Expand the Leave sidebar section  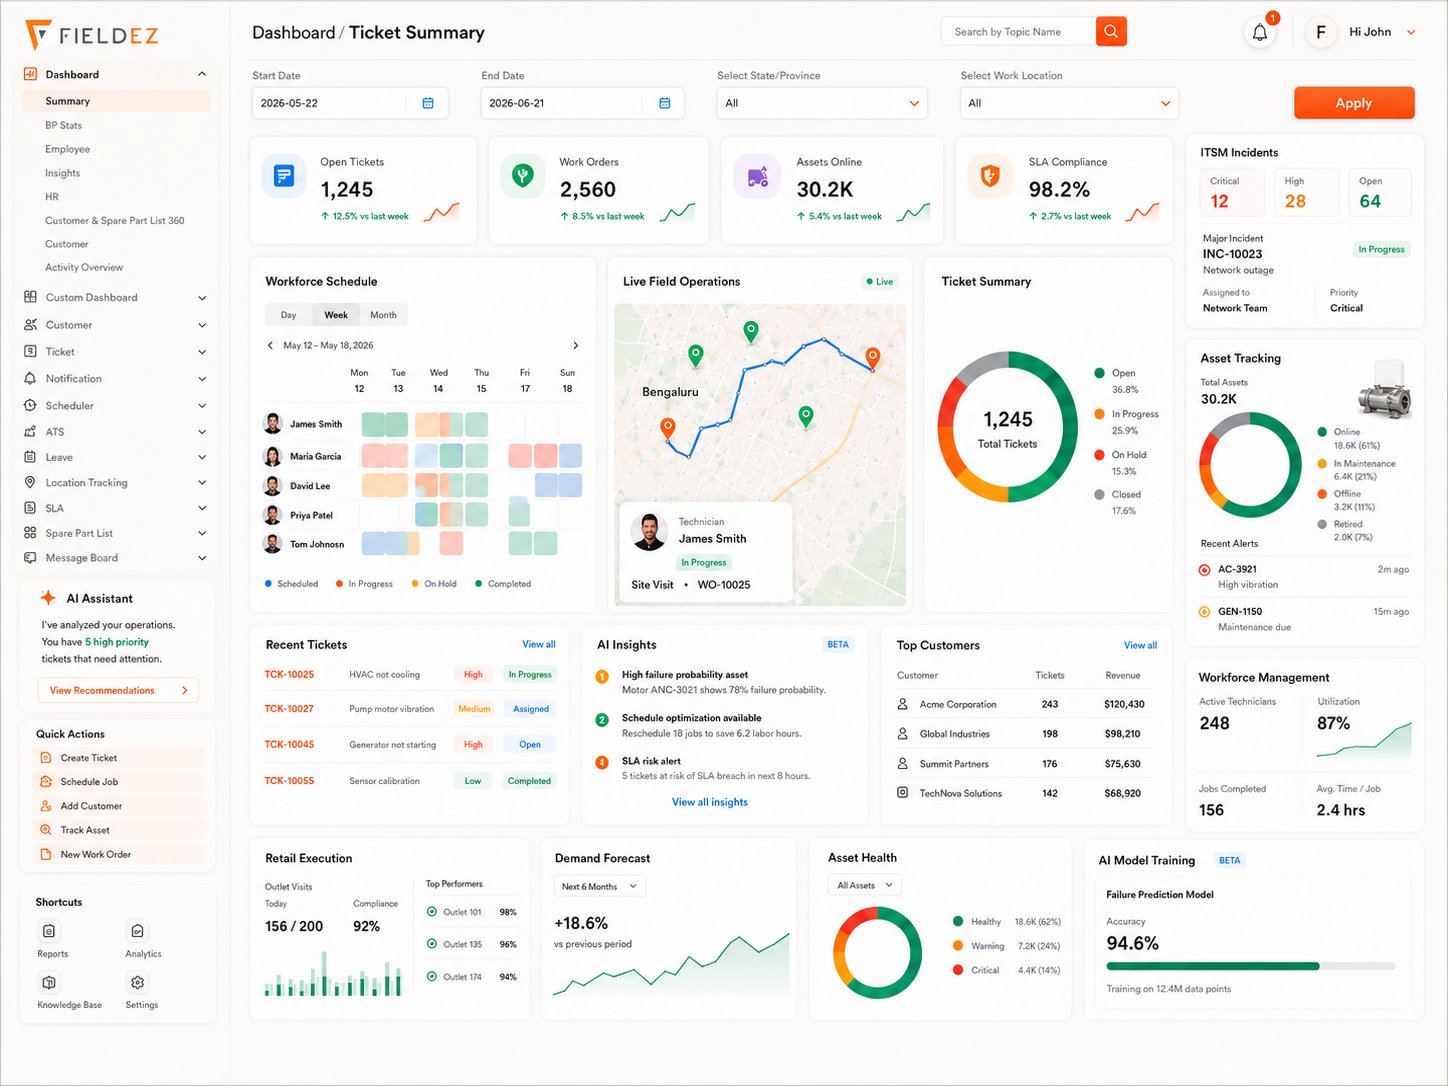point(202,457)
